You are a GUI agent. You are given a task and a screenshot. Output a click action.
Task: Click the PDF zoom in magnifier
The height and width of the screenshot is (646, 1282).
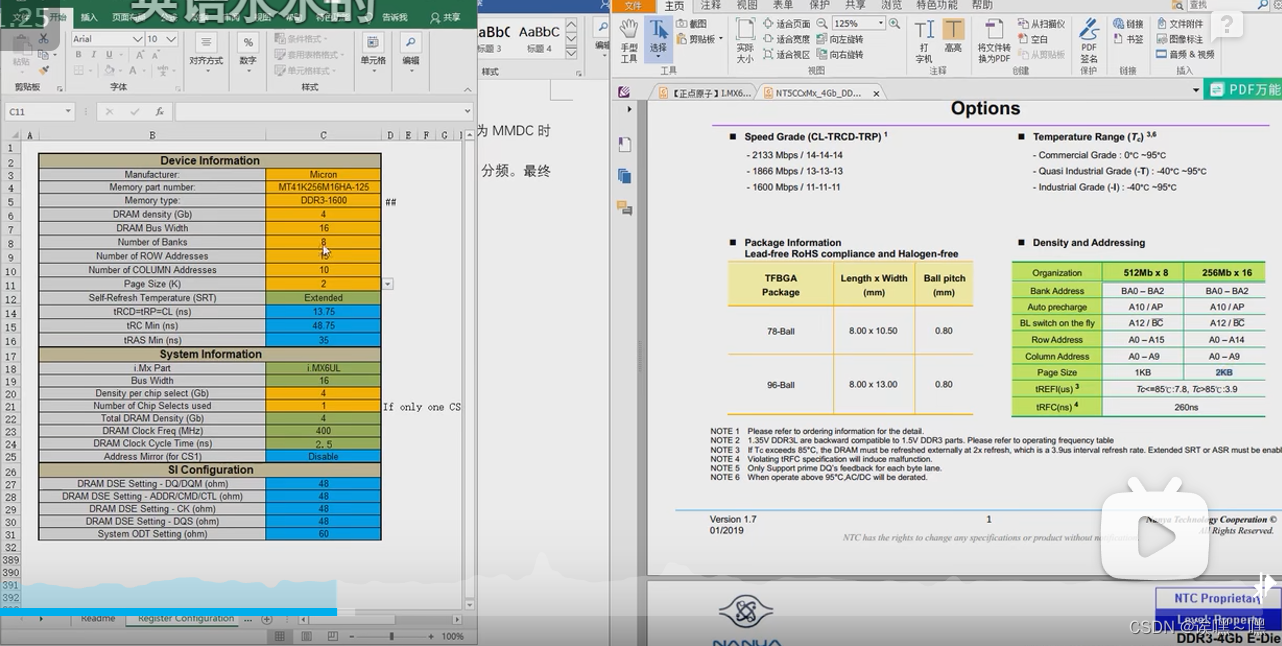[x=895, y=23]
